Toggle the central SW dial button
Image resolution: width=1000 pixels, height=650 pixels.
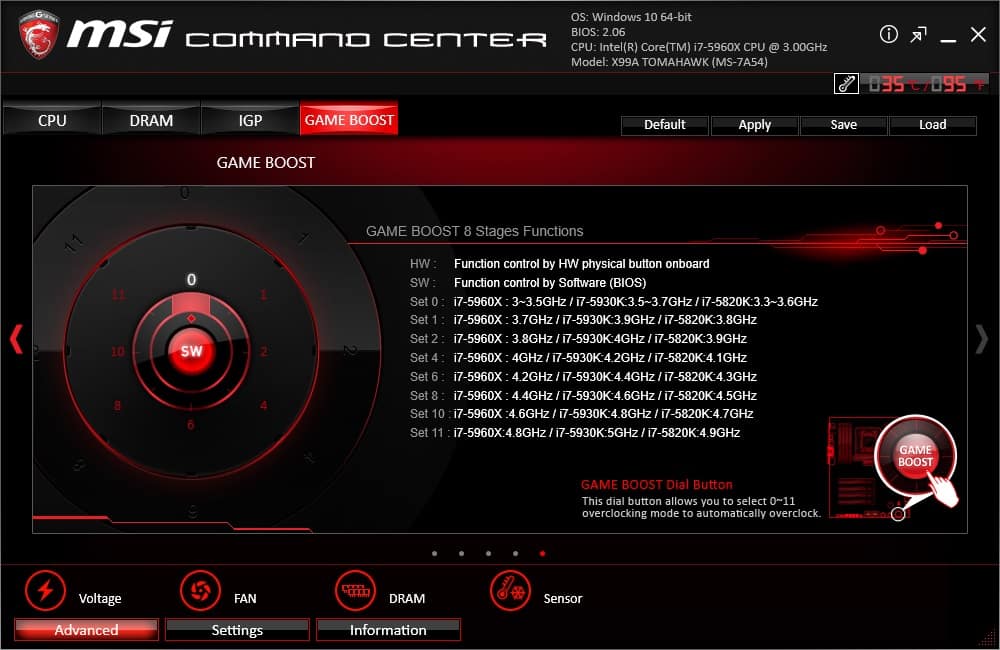(191, 351)
